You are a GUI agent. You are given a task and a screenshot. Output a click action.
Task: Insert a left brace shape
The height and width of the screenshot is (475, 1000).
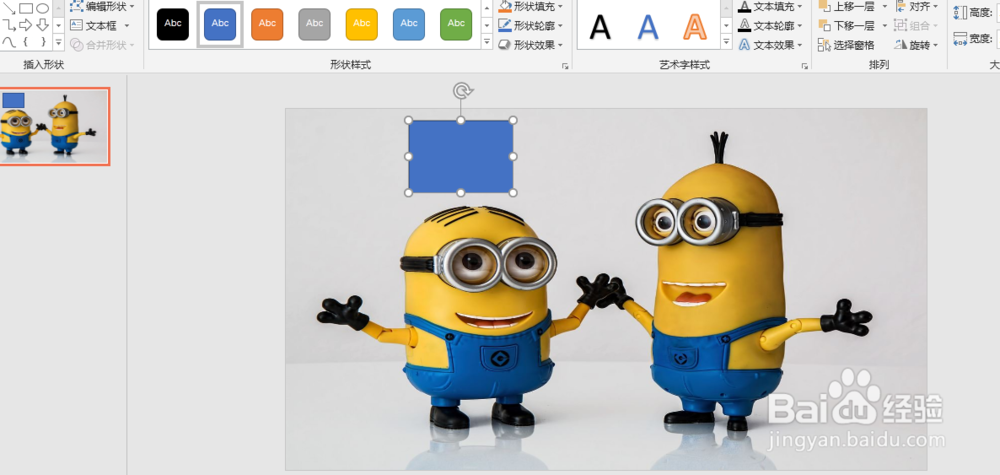[26, 41]
